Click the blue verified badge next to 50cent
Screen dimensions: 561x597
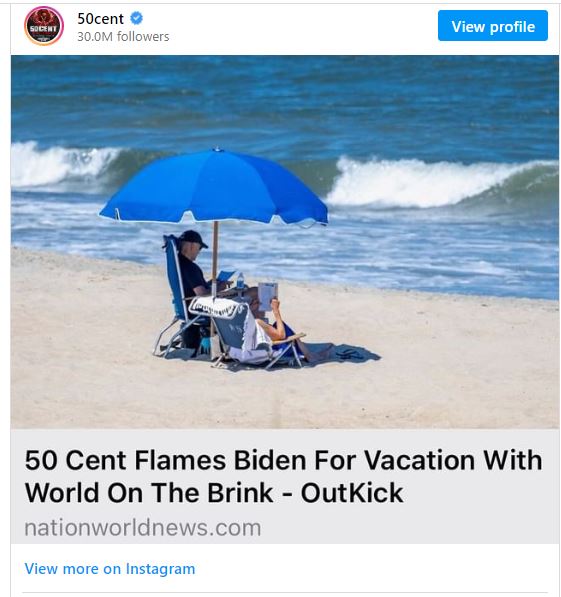point(137,18)
